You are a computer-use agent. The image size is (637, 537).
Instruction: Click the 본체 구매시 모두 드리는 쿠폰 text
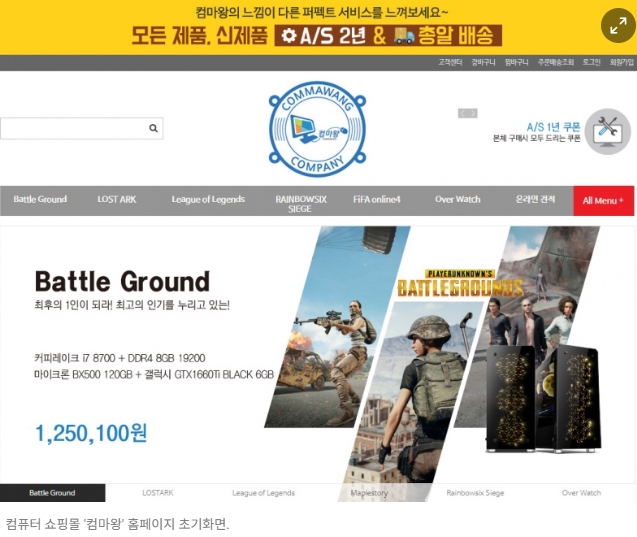[x=536, y=139]
